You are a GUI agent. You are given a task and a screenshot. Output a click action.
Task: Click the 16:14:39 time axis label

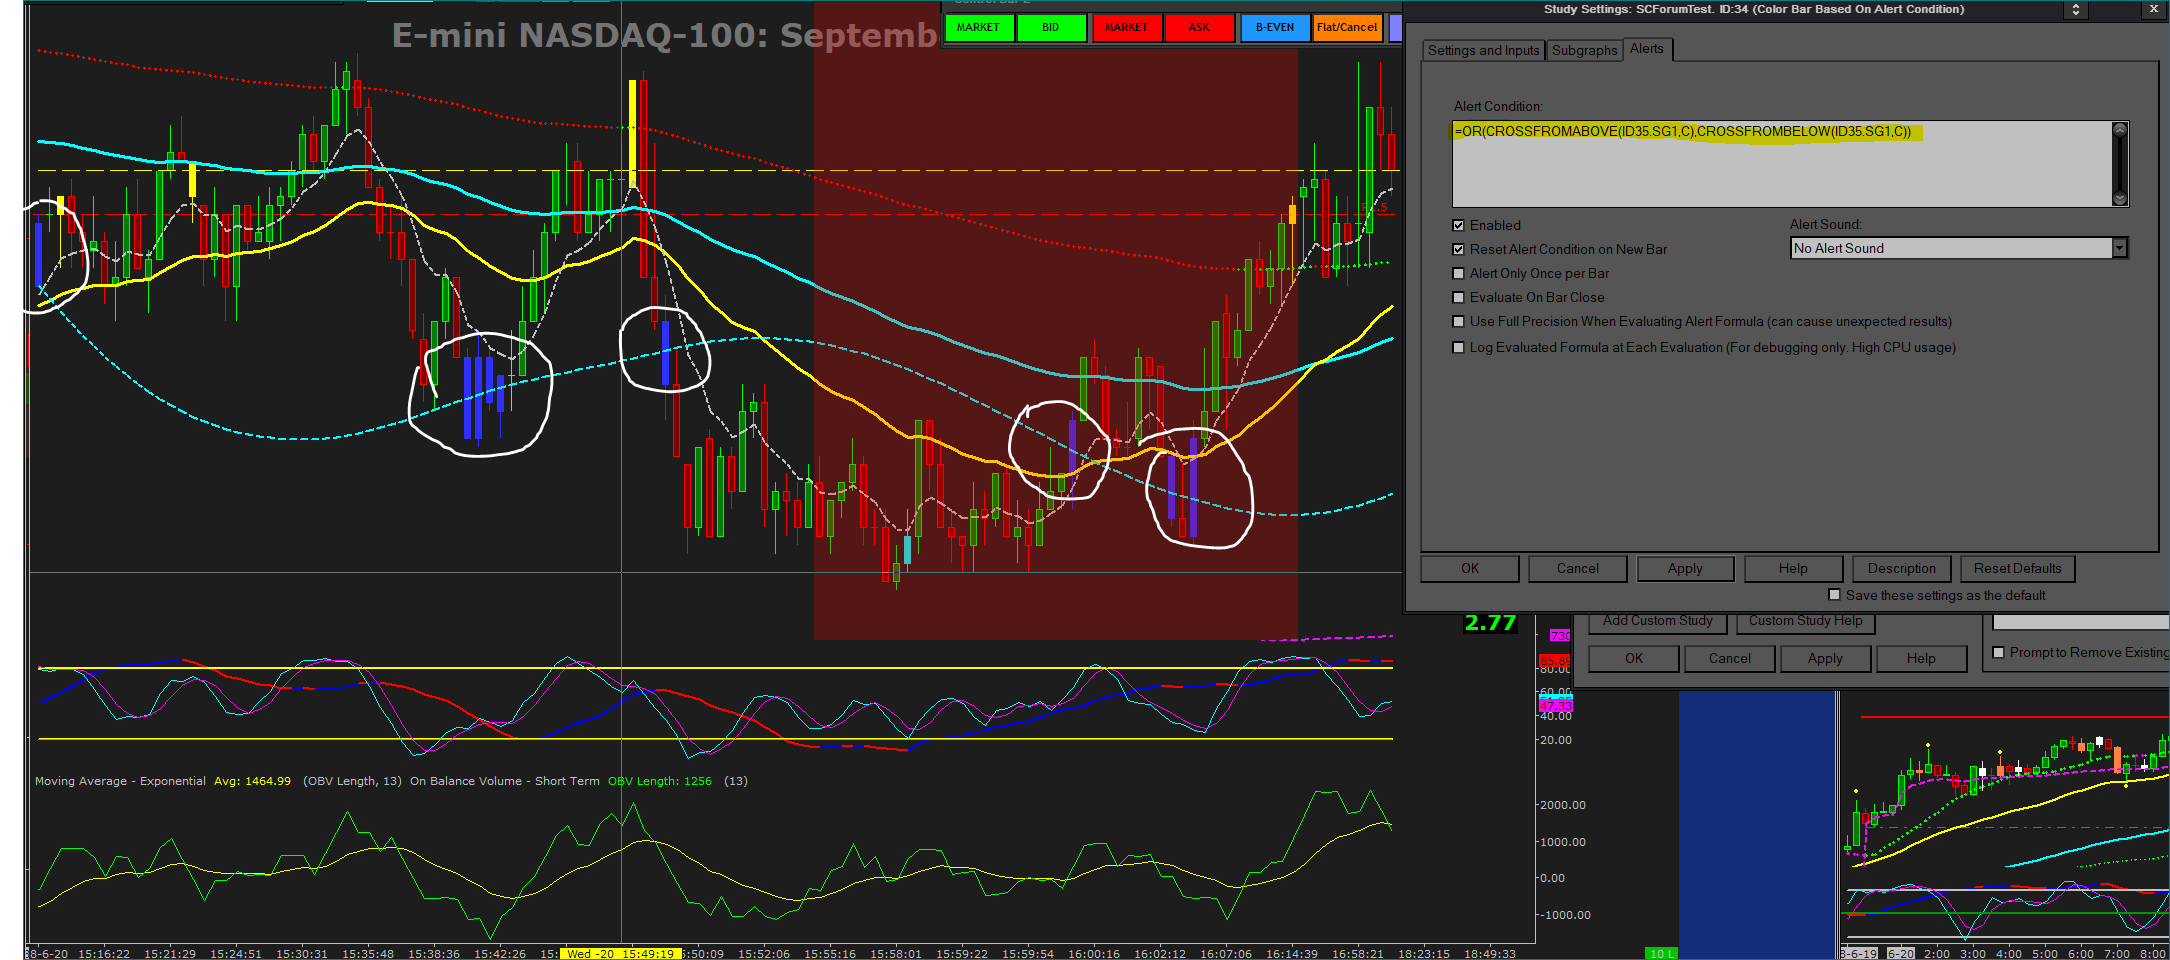1292,954
